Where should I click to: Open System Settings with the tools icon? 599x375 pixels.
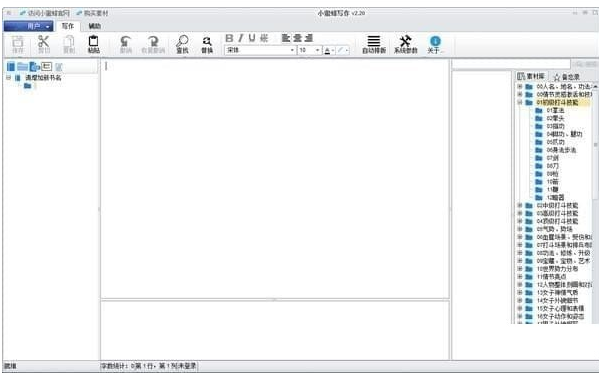point(405,41)
